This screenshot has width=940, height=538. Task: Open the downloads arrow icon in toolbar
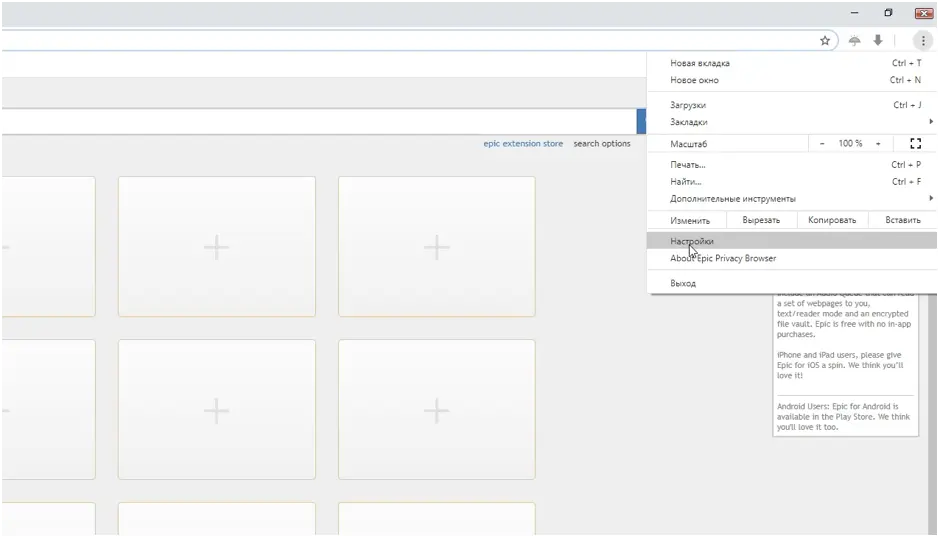coord(878,41)
